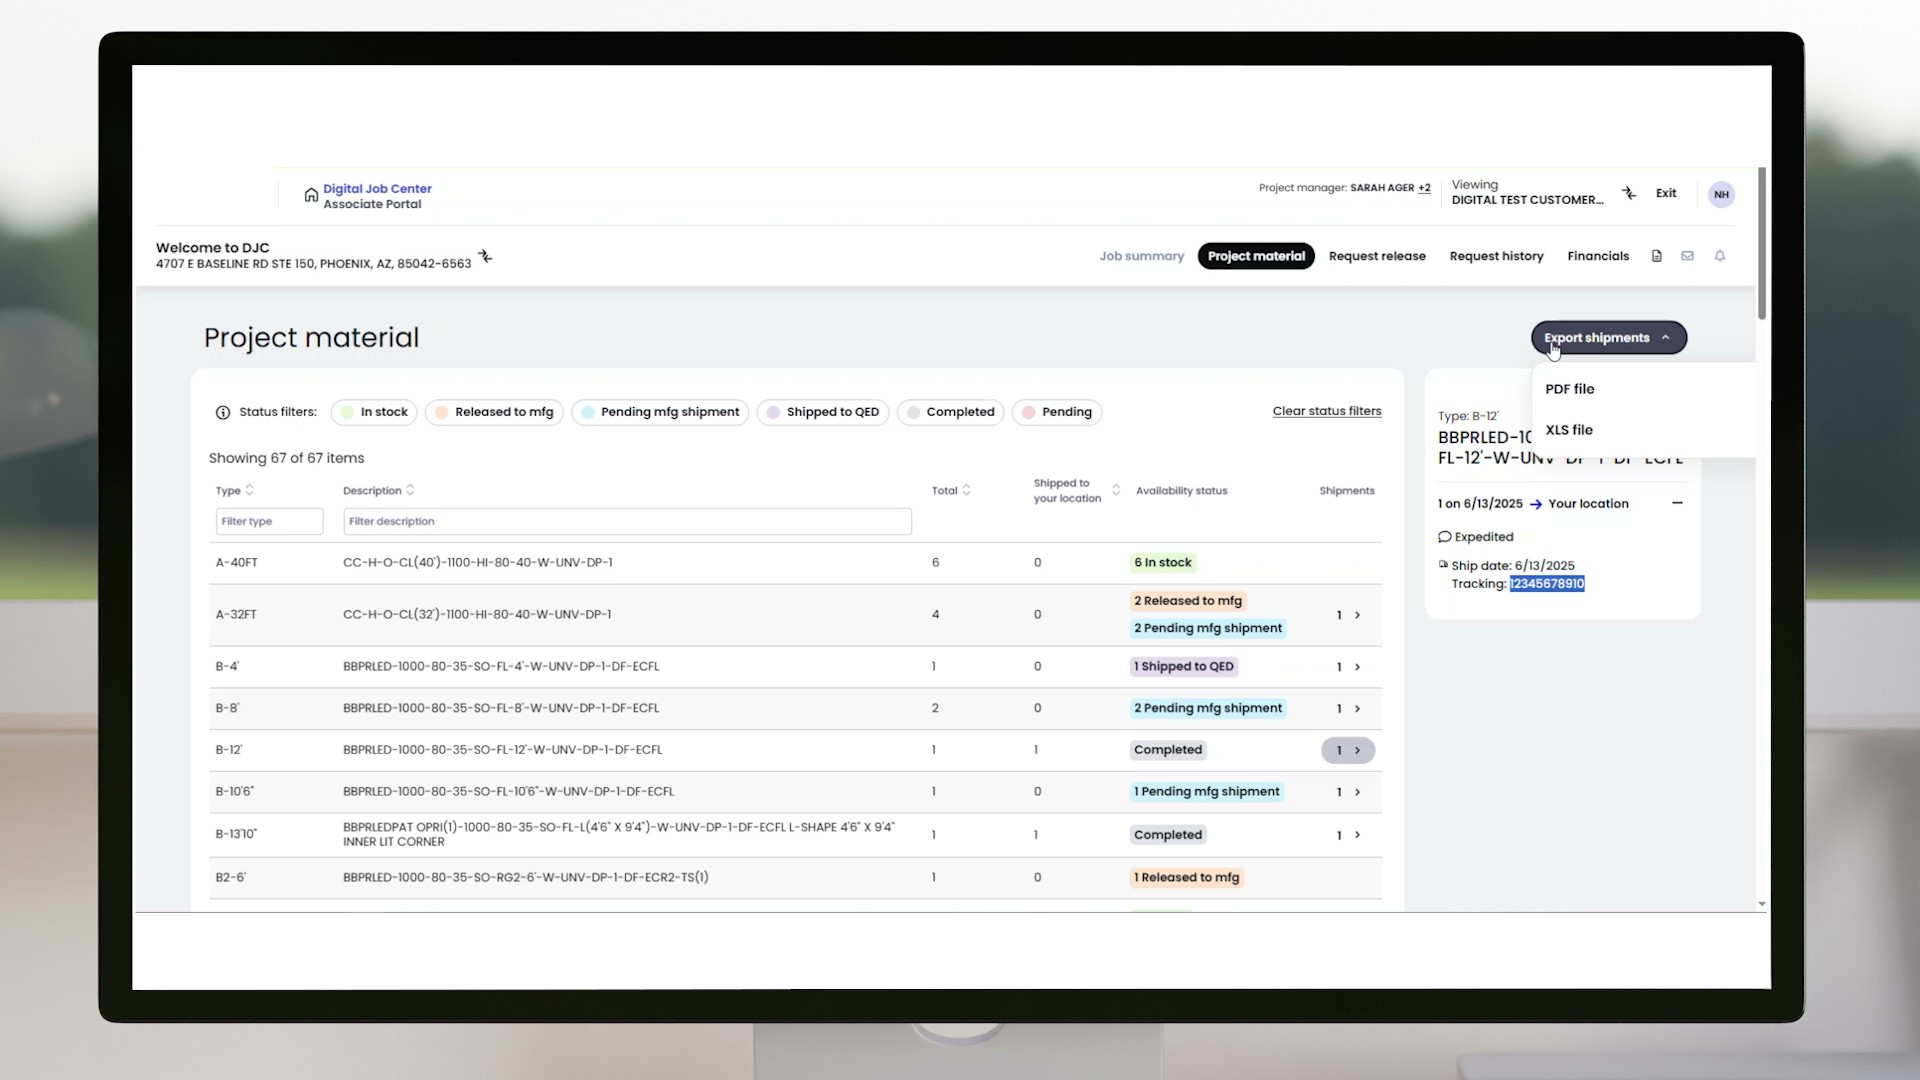The width and height of the screenshot is (1920, 1080).
Task: Switch to the Financials tab
Action: pyautogui.click(x=1597, y=256)
